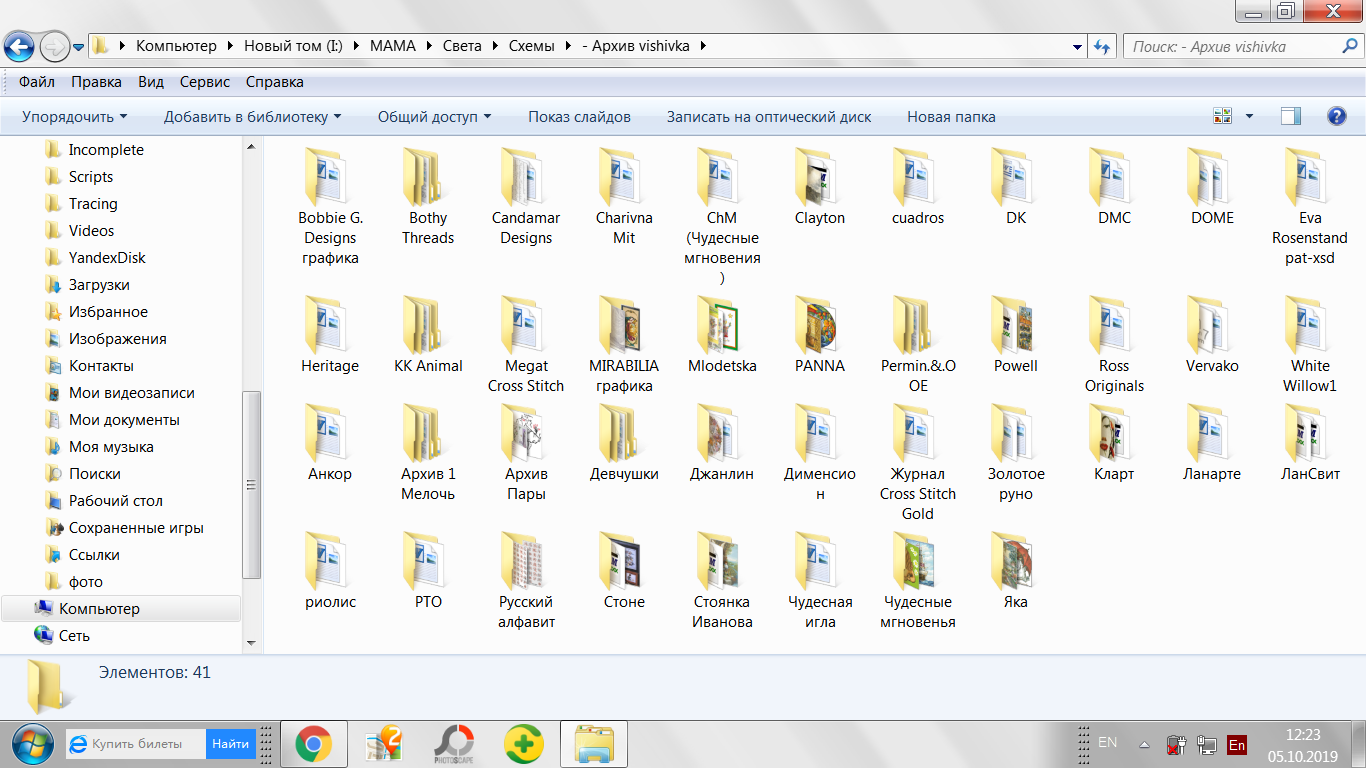Select Загрузки in the navigation pane

[99, 285]
